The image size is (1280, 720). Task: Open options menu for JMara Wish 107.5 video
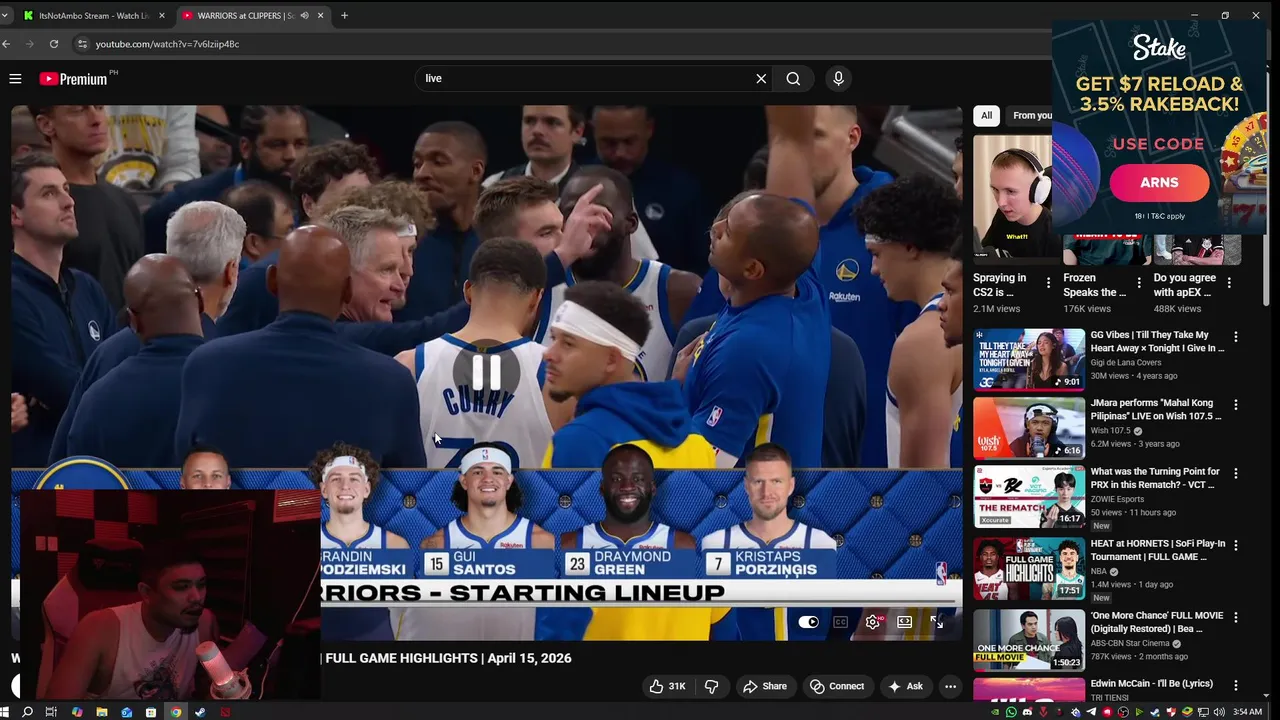pyautogui.click(x=1236, y=405)
